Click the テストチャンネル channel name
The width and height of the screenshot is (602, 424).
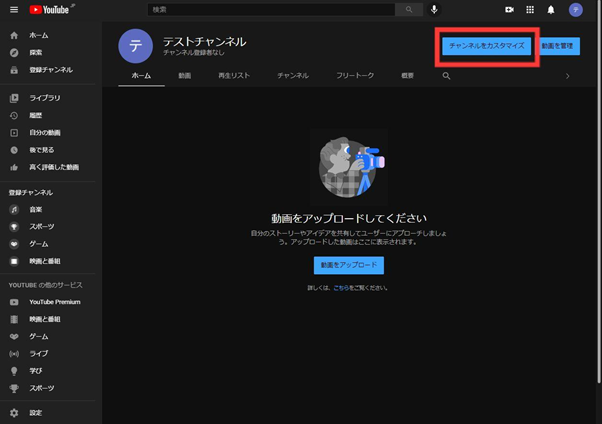(205, 41)
